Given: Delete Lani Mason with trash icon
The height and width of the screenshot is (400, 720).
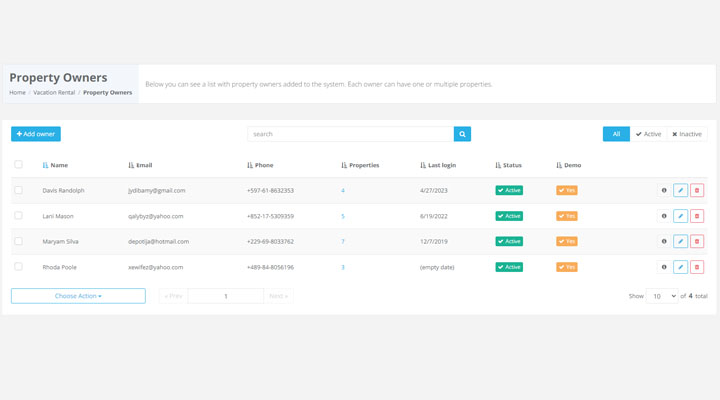Looking at the screenshot, I should tap(697, 216).
